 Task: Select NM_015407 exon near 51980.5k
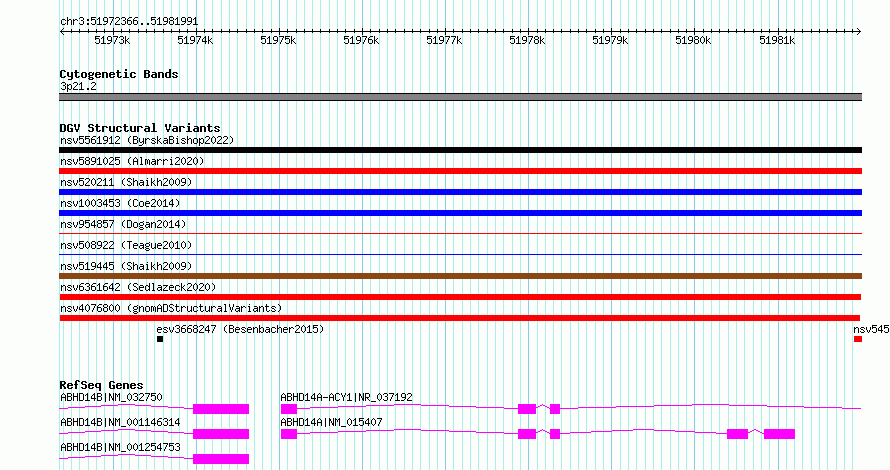coord(737,434)
